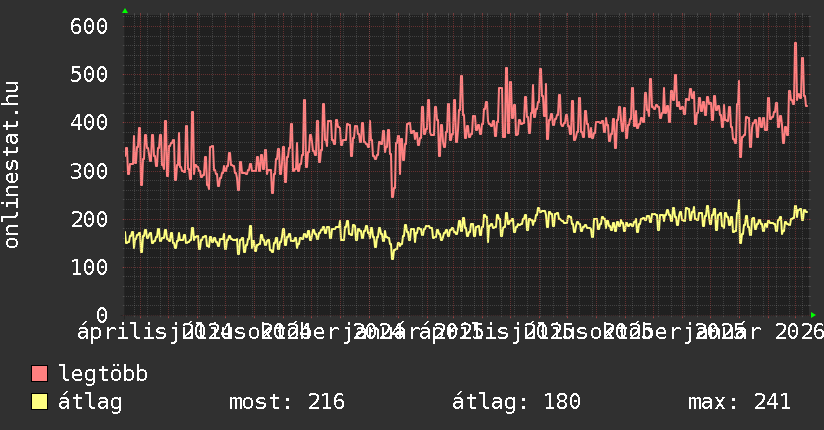Image resolution: width=824 pixels, height=430 pixels.
Task: Click the 0 y-axis label
Action: pyautogui.click(x=100, y=315)
